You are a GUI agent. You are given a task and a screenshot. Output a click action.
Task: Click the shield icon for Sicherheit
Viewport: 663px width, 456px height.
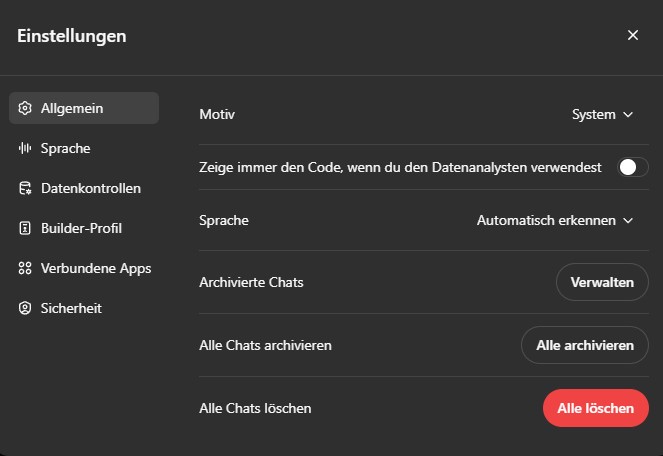pyautogui.click(x=25, y=308)
